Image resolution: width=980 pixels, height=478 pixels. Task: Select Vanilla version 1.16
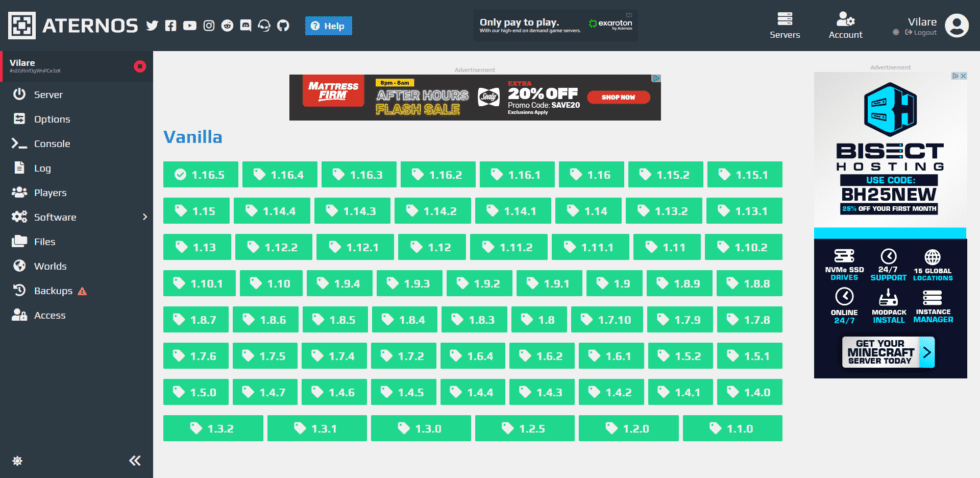point(591,174)
